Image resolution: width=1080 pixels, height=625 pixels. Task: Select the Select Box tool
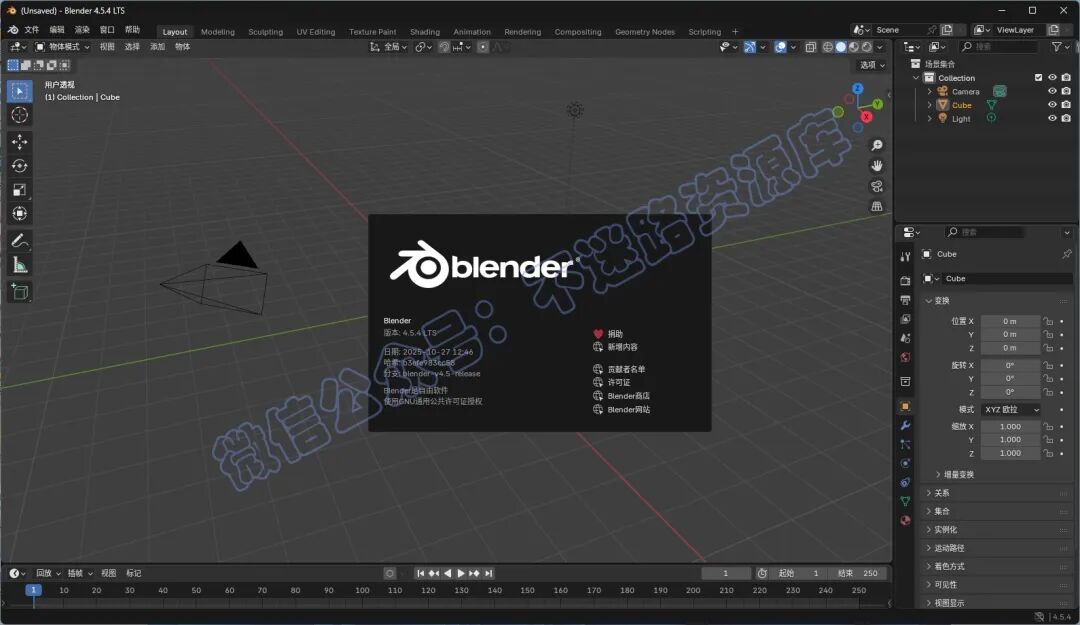[x=19, y=91]
